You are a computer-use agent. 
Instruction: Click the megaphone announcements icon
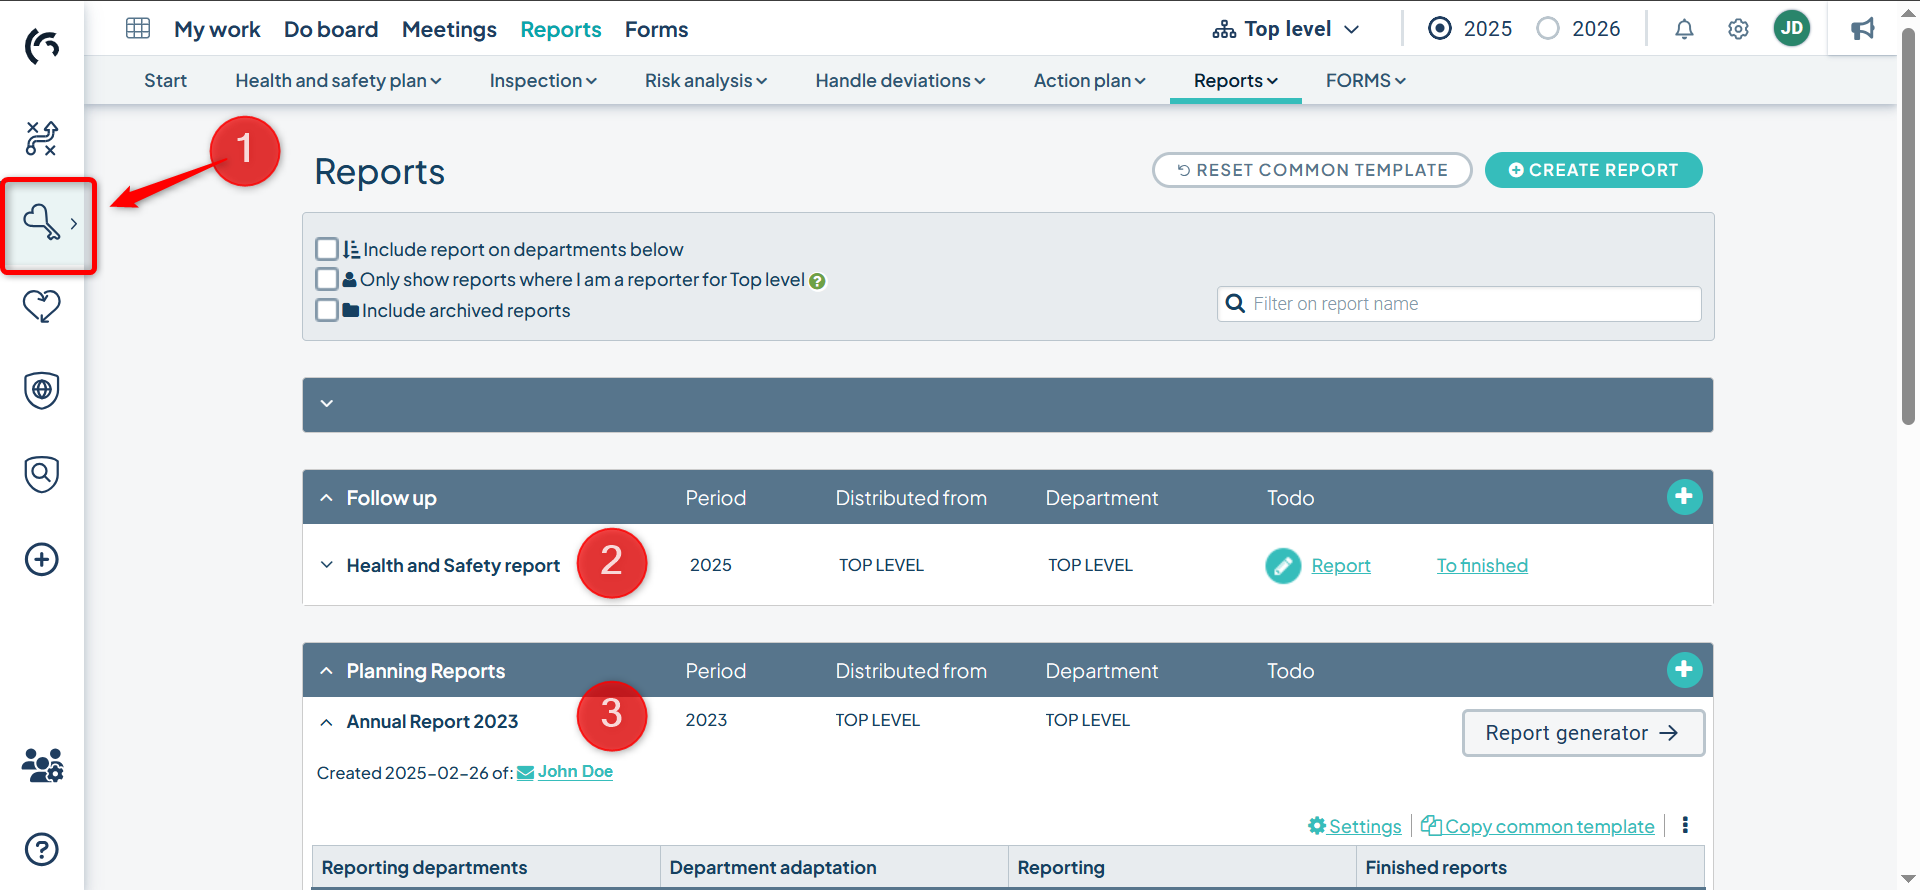(1862, 29)
